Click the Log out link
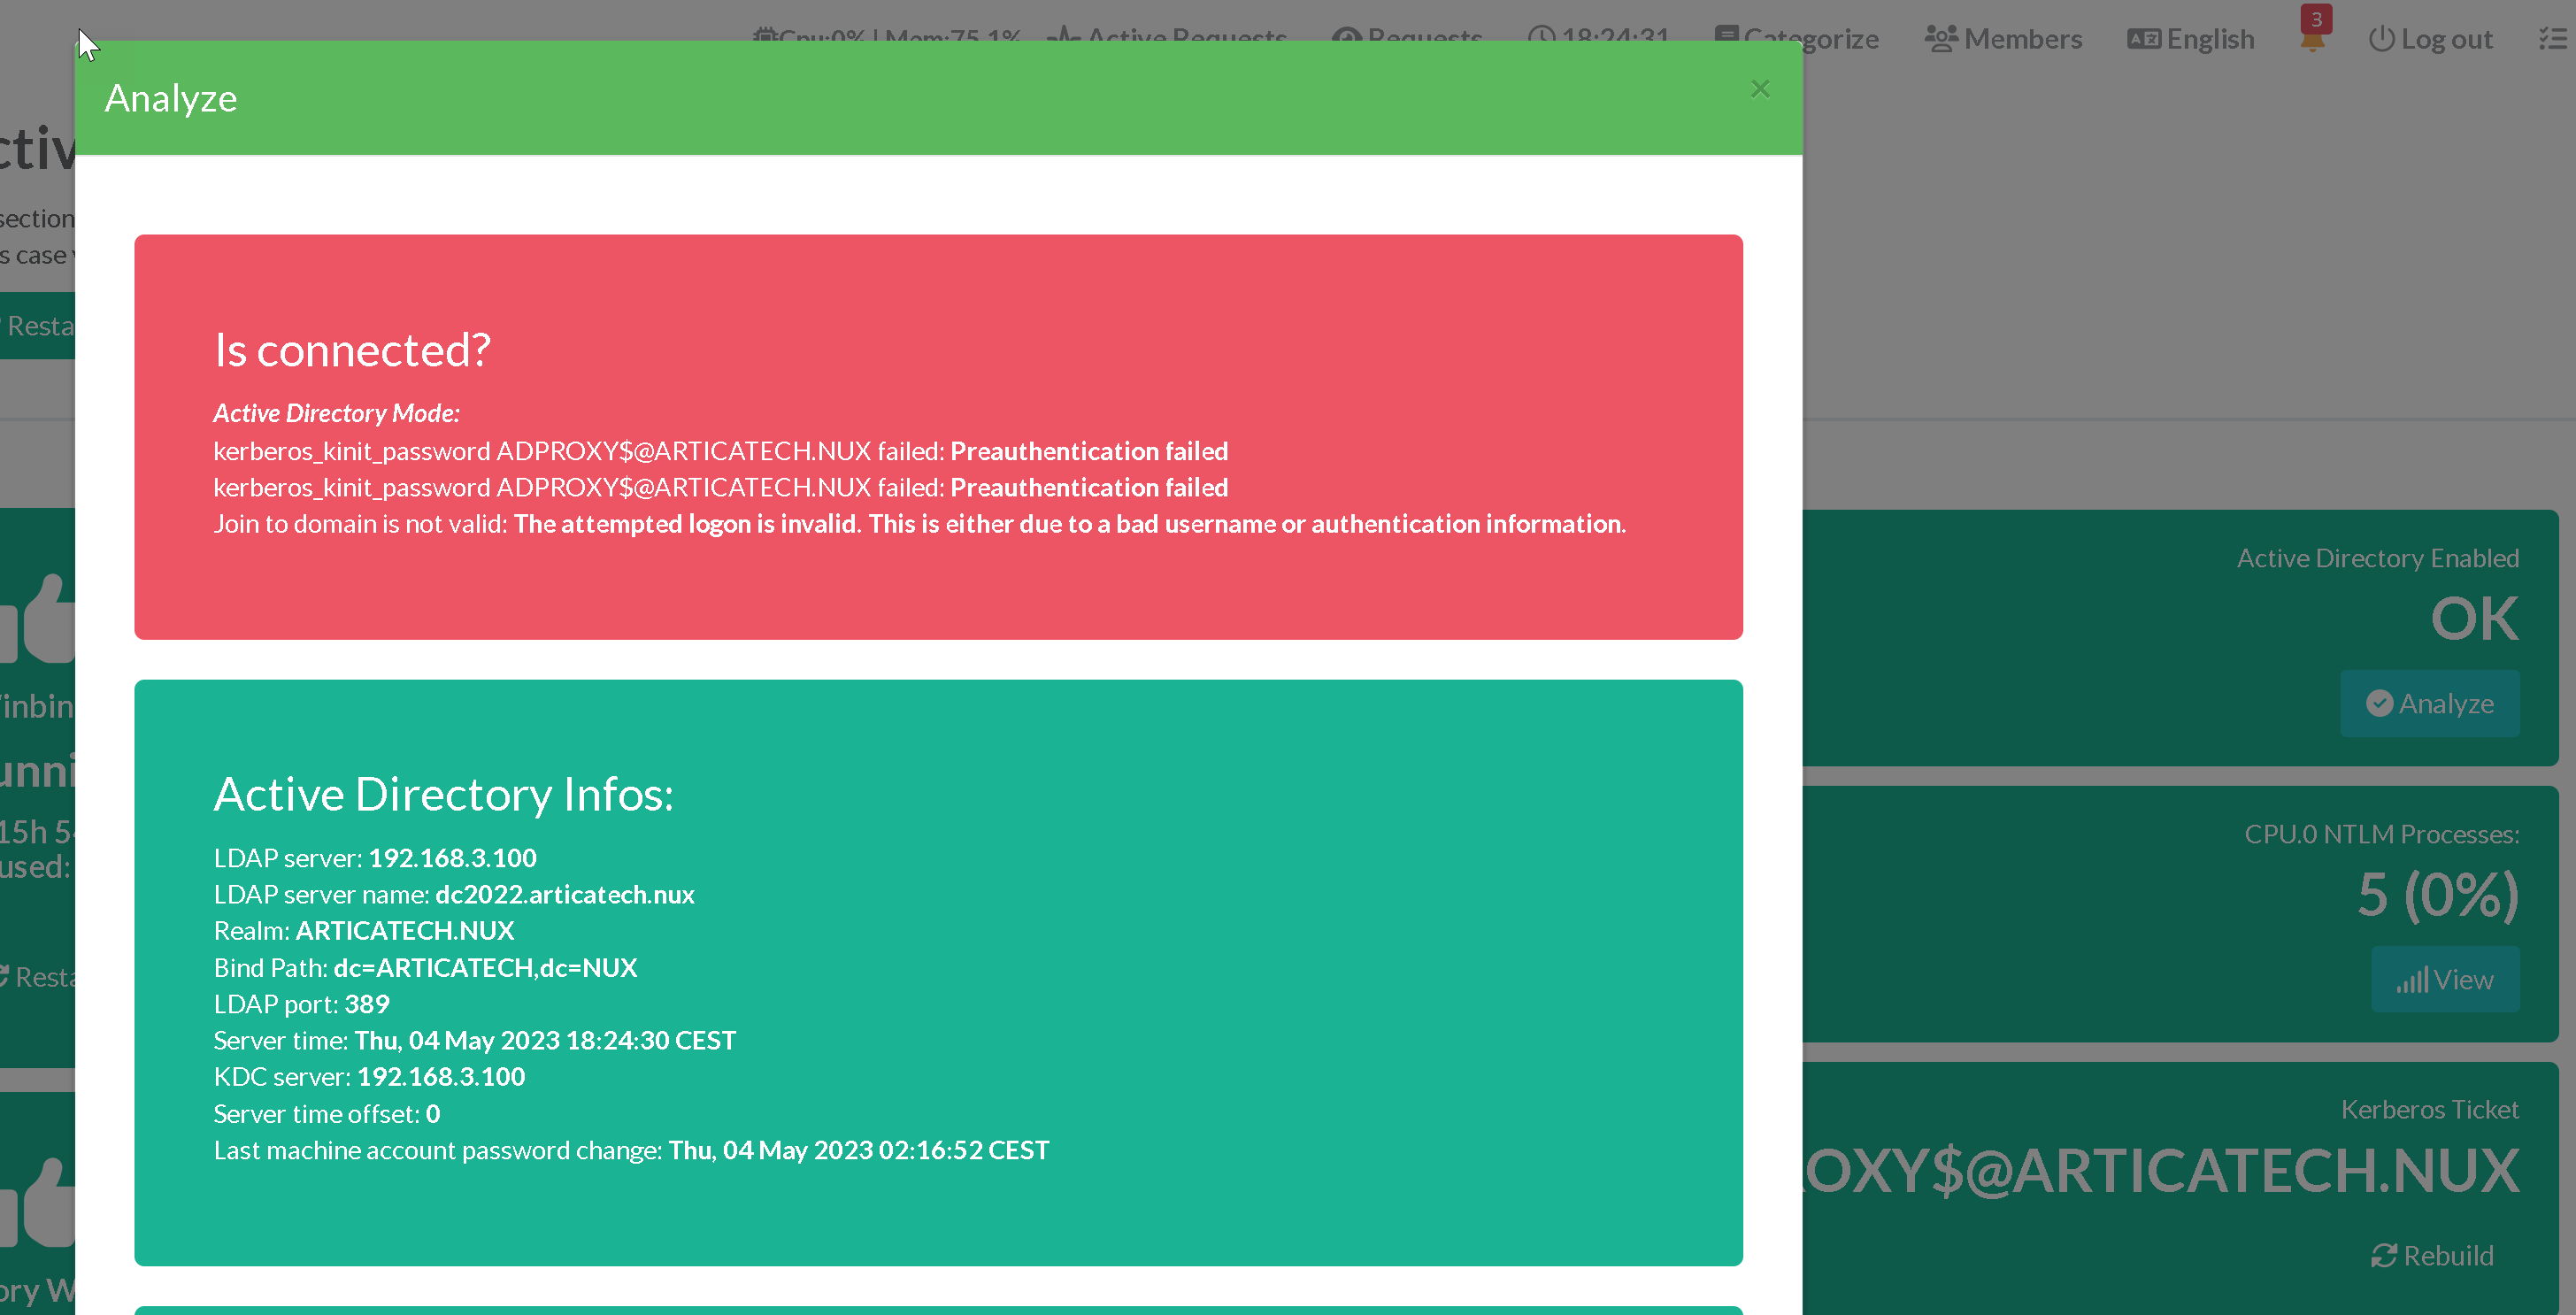Image resolution: width=2576 pixels, height=1315 pixels. point(2446,39)
